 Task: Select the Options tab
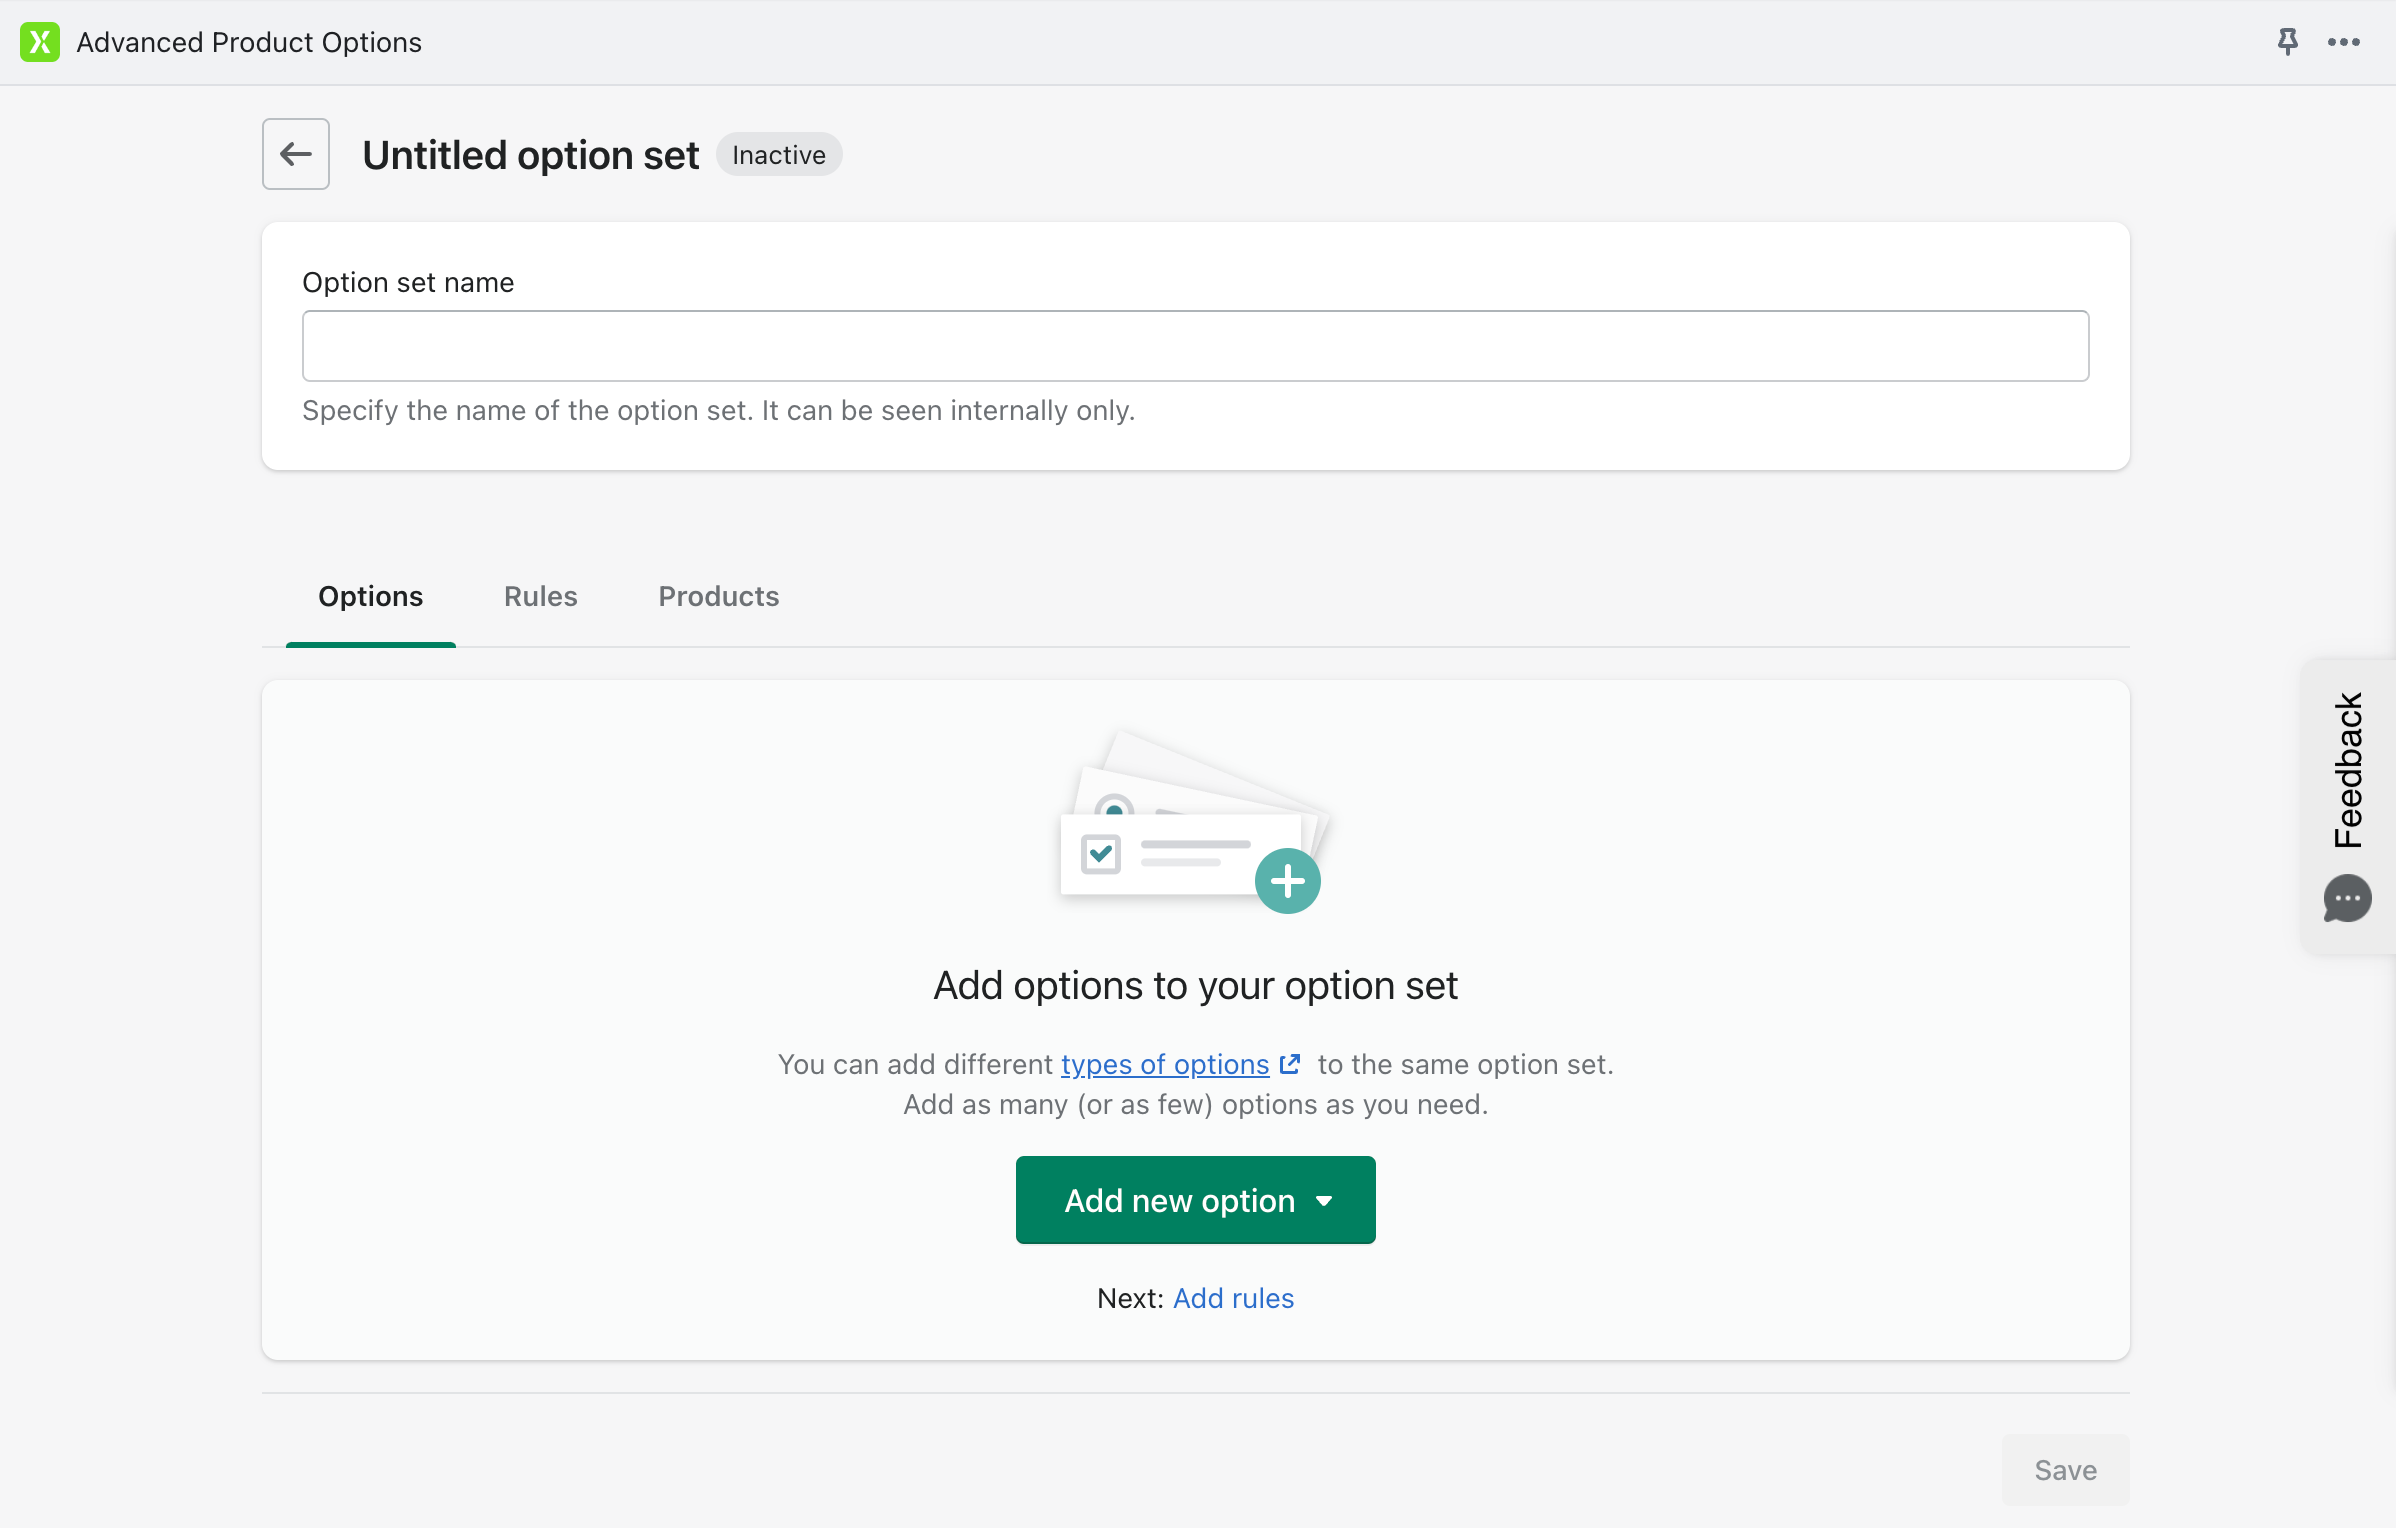point(370,595)
